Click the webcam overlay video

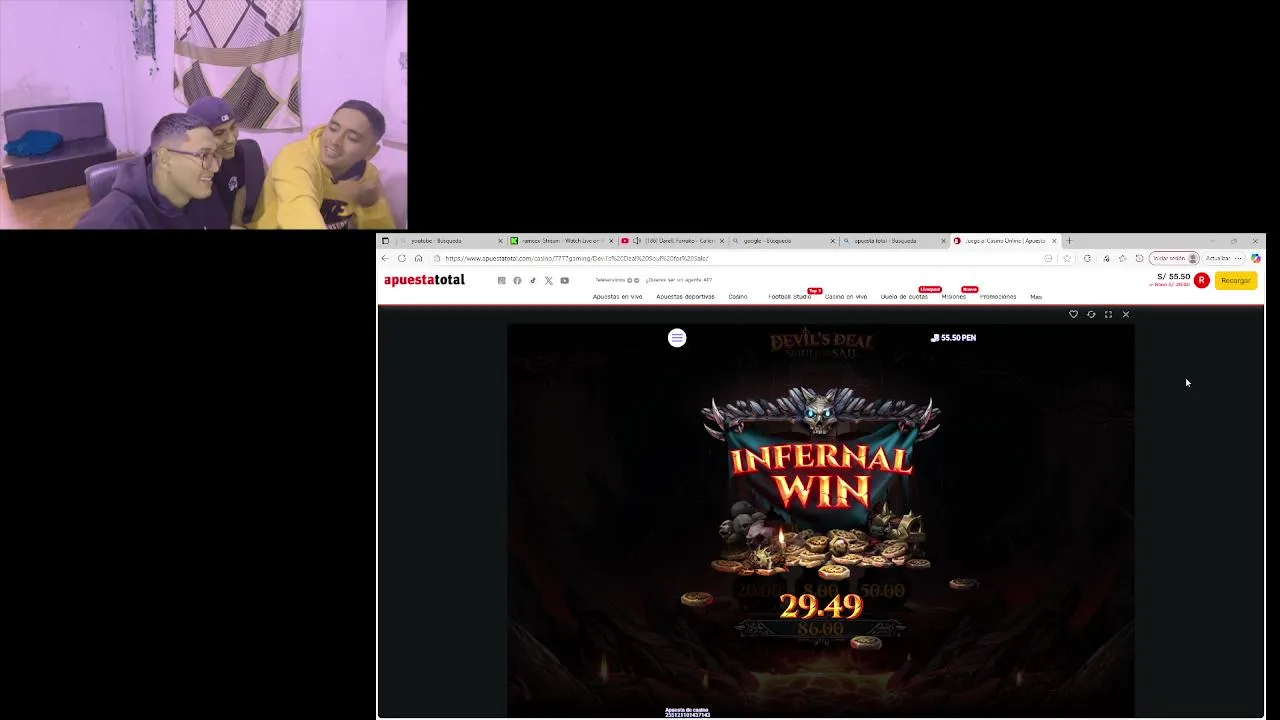point(204,115)
